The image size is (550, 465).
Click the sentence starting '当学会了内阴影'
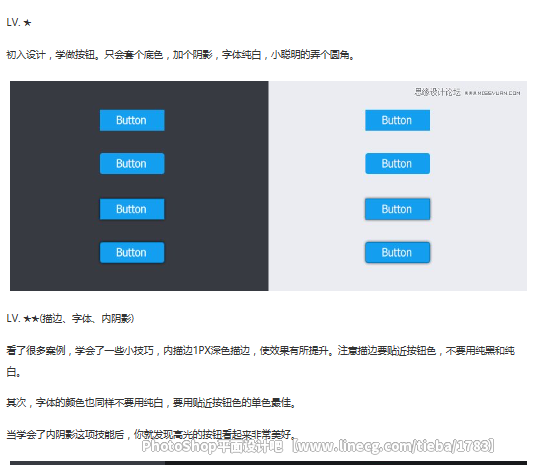pyautogui.click(x=150, y=434)
